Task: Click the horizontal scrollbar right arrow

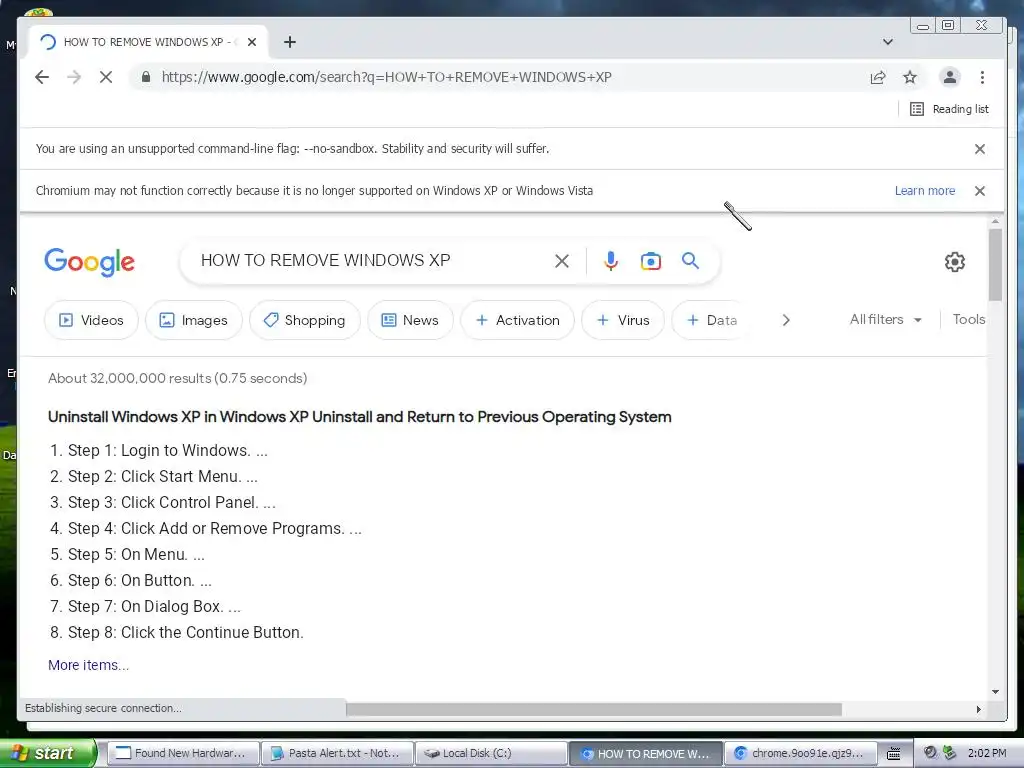Action: pyautogui.click(x=978, y=709)
